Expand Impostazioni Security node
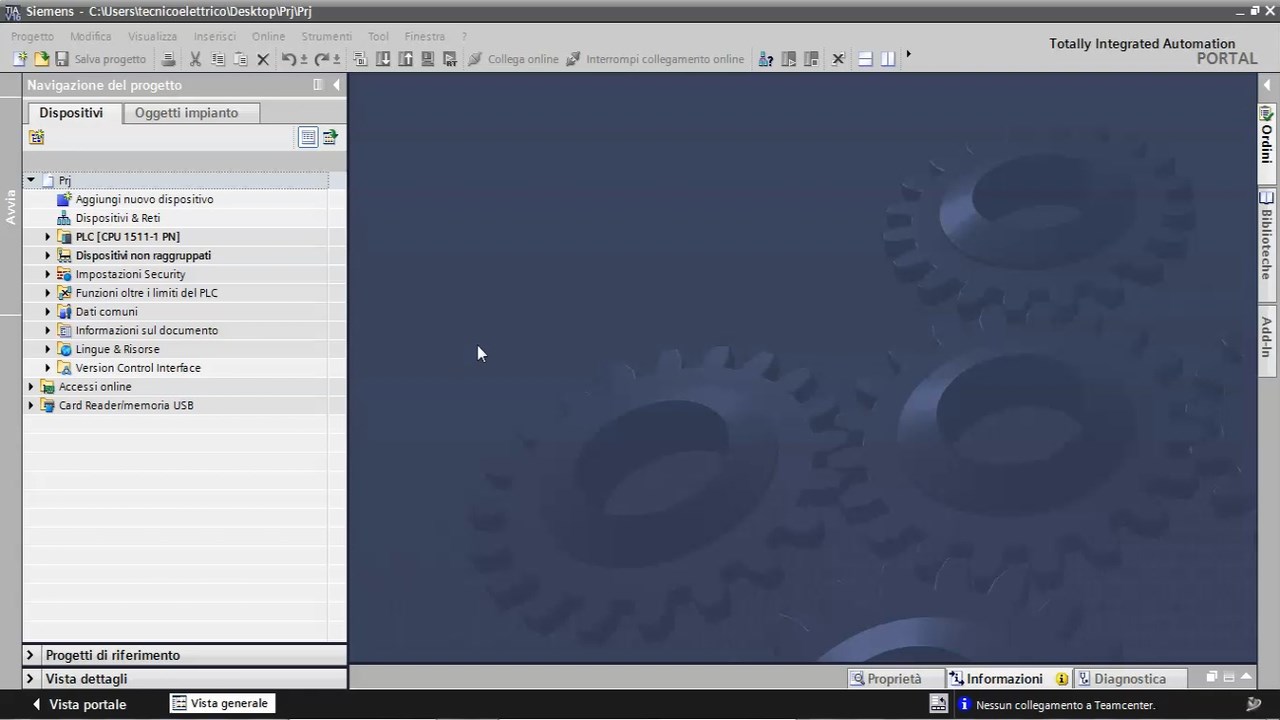 click(x=47, y=274)
